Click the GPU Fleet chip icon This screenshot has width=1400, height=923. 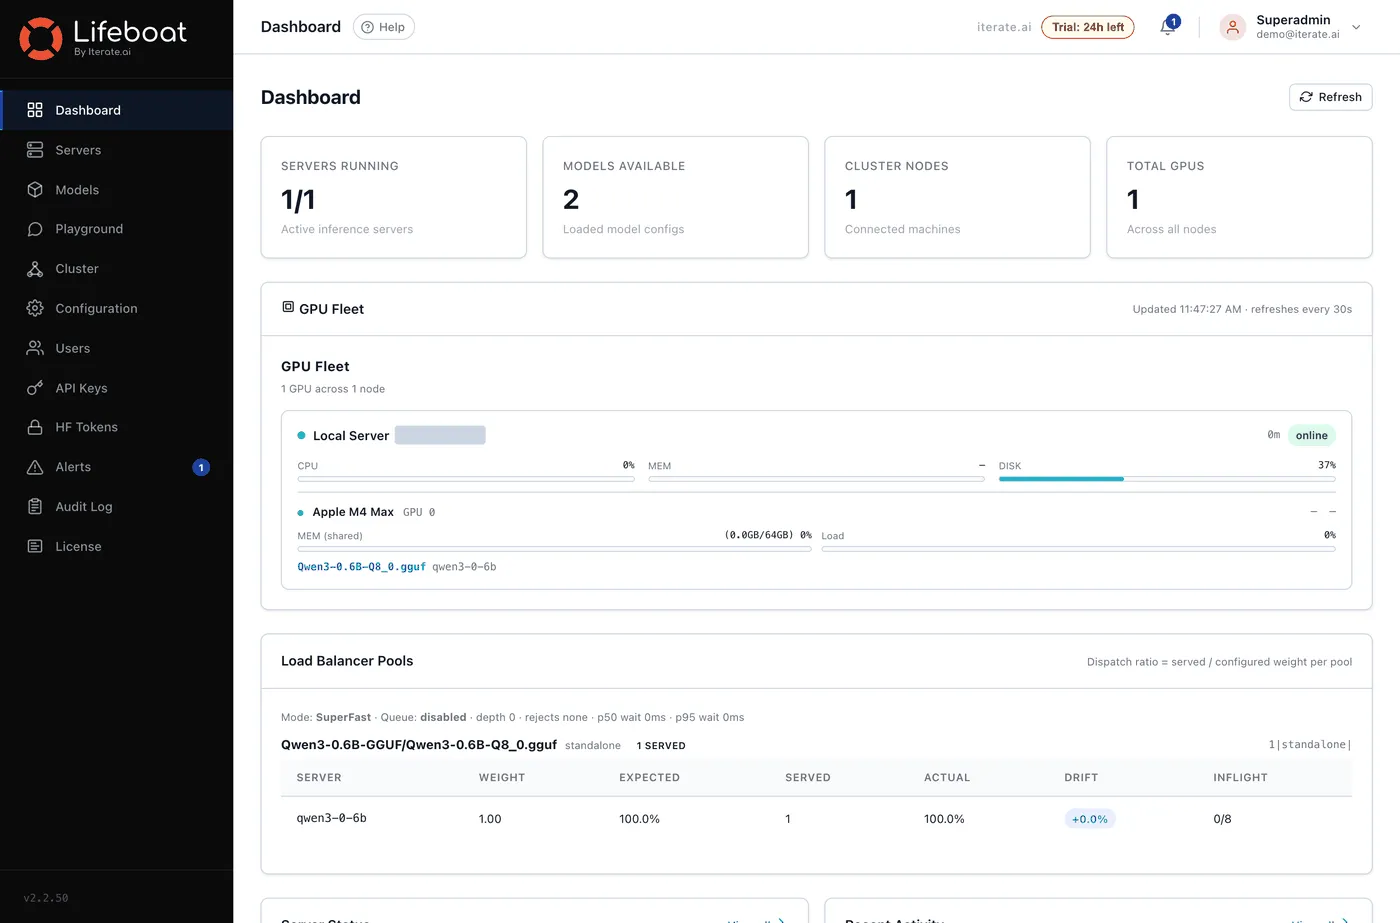(288, 307)
